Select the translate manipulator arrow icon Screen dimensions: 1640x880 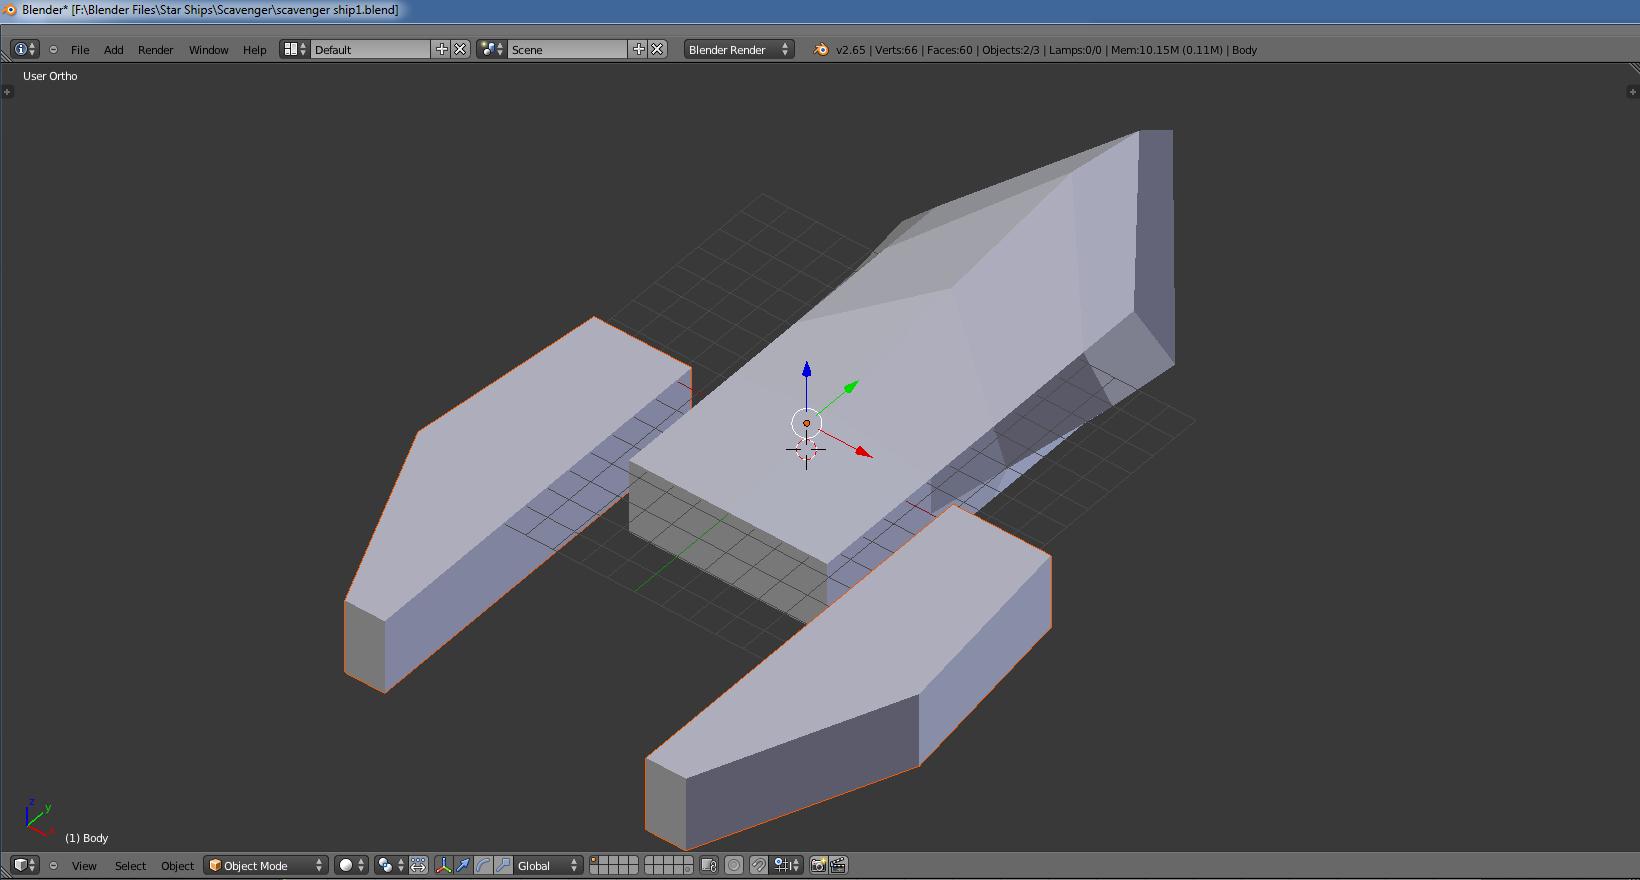click(x=463, y=865)
